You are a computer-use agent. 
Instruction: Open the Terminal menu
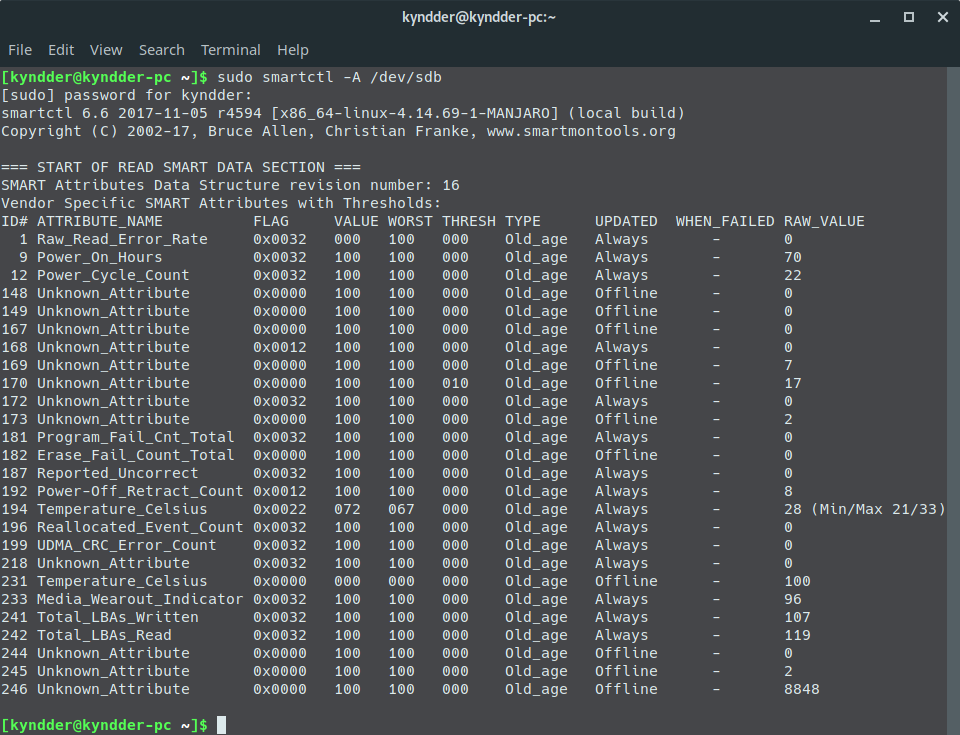tap(231, 50)
